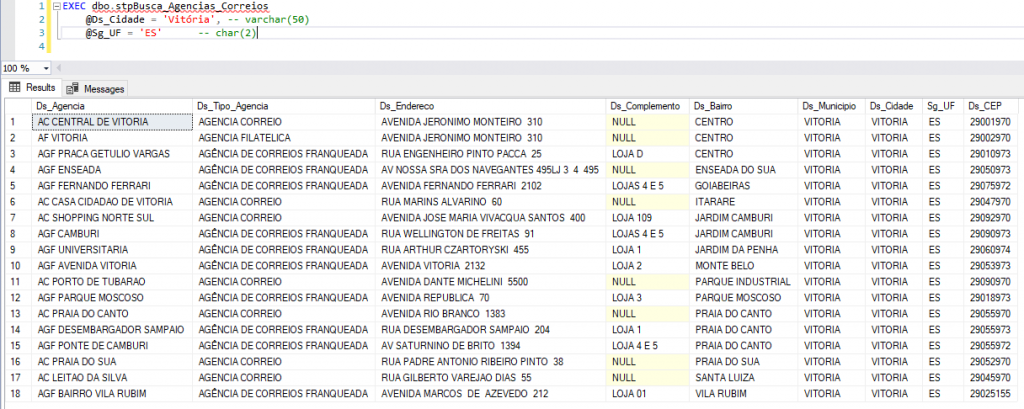Click the select-all corner of results grid
This screenshot has height=409, width=1024.
coord(18,106)
